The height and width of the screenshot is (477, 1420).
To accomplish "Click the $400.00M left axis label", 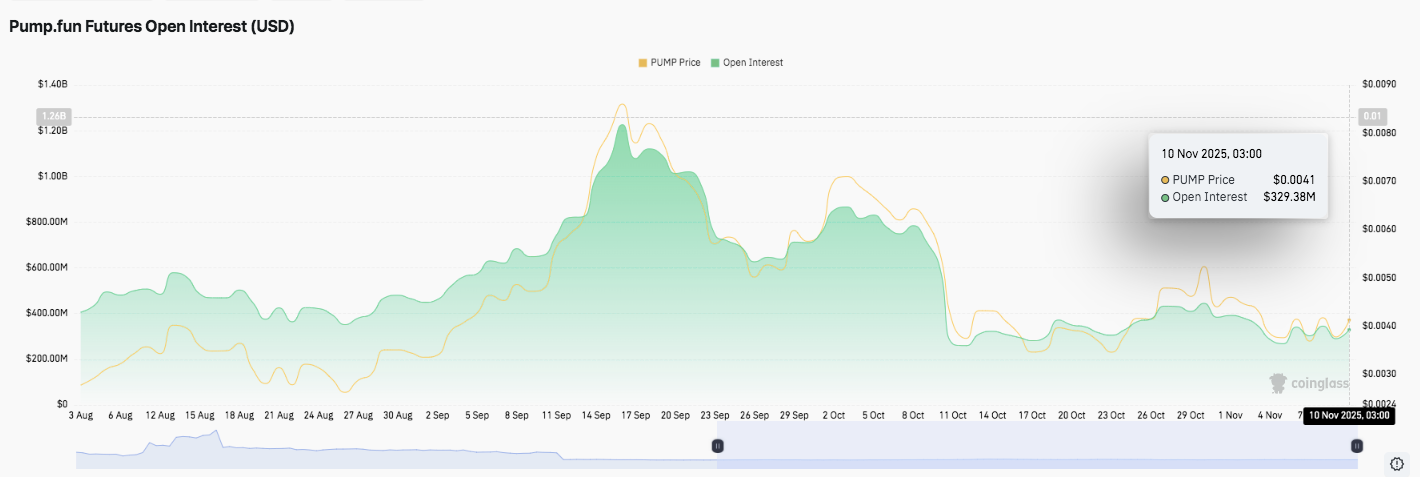I will 46,313.
